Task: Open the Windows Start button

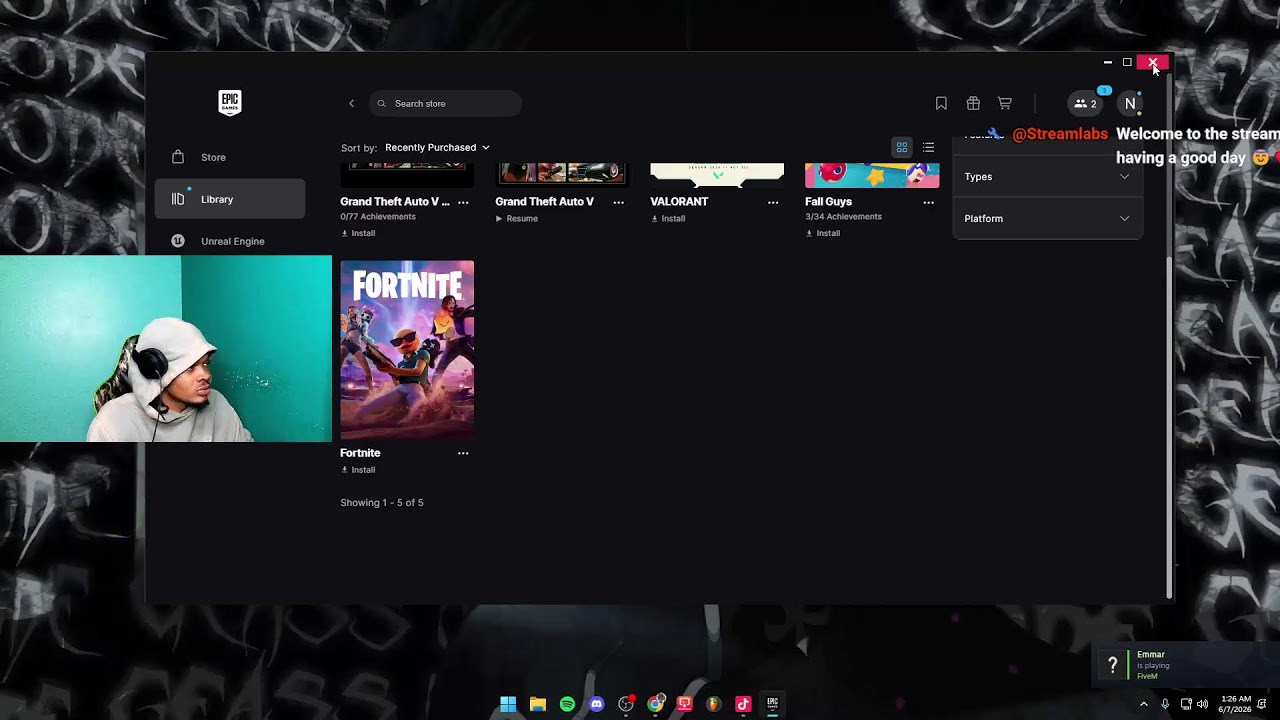Action: click(x=508, y=704)
